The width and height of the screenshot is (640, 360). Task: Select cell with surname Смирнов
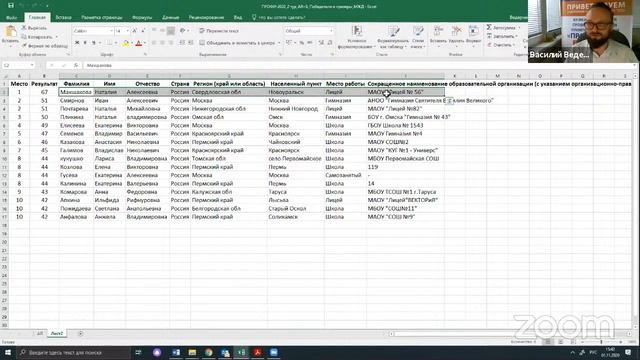[x=76, y=100]
